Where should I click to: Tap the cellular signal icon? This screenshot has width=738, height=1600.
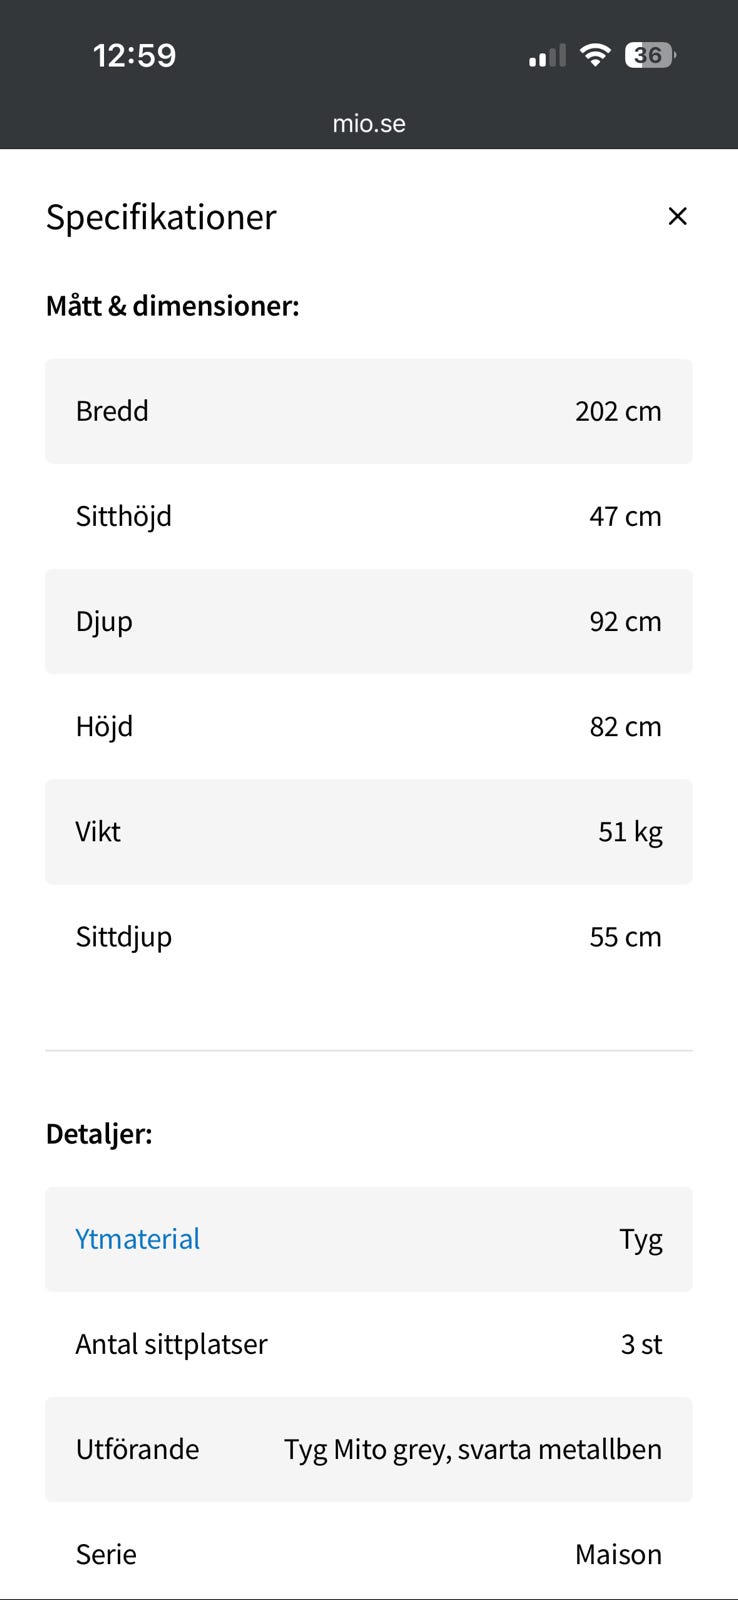[547, 56]
